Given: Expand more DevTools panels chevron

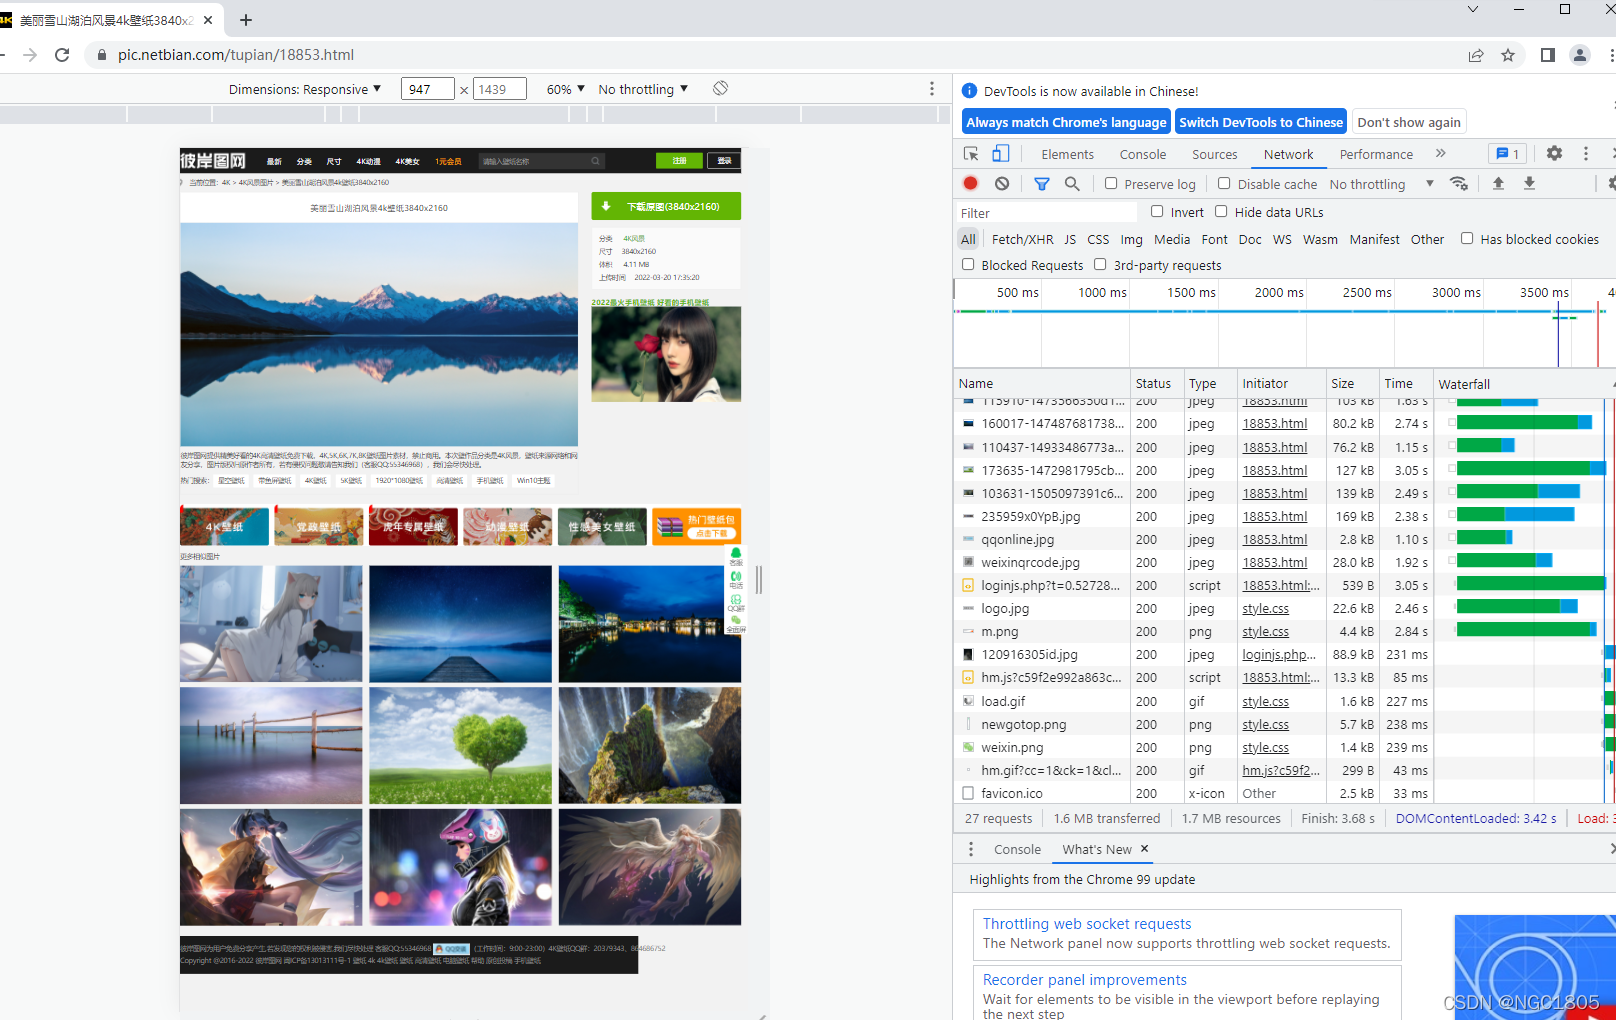Looking at the screenshot, I should click(x=1441, y=154).
